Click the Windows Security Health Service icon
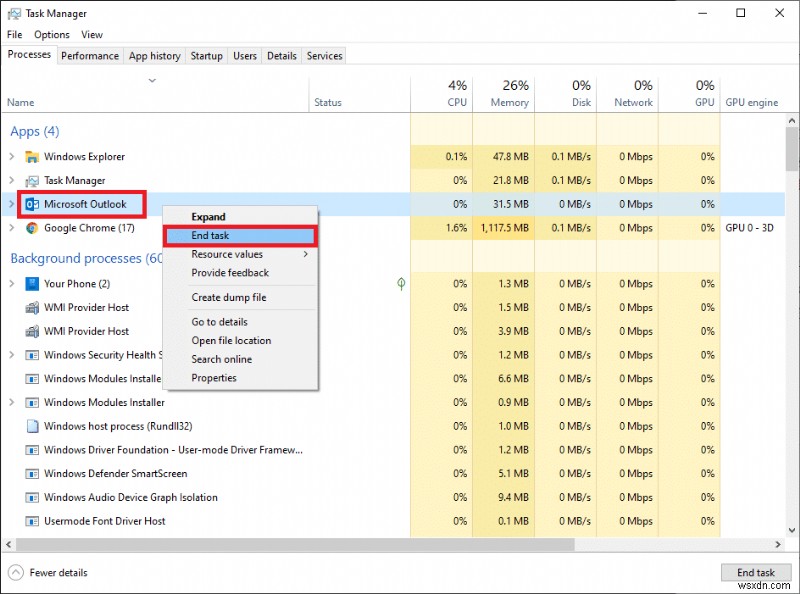This screenshot has height=594, width=800. click(x=33, y=355)
